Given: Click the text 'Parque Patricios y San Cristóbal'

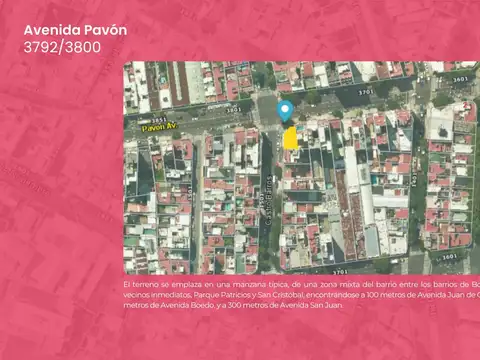Looking at the screenshot, I should pyautogui.click(x=249, y=295).
